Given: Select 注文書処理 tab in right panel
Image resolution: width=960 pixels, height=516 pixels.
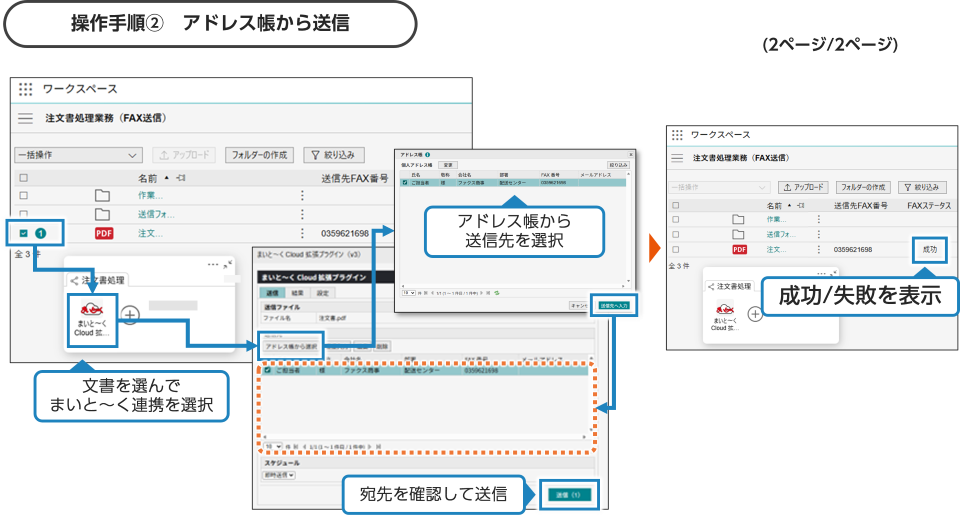Looking at the screenshot, I should (730, 286).
